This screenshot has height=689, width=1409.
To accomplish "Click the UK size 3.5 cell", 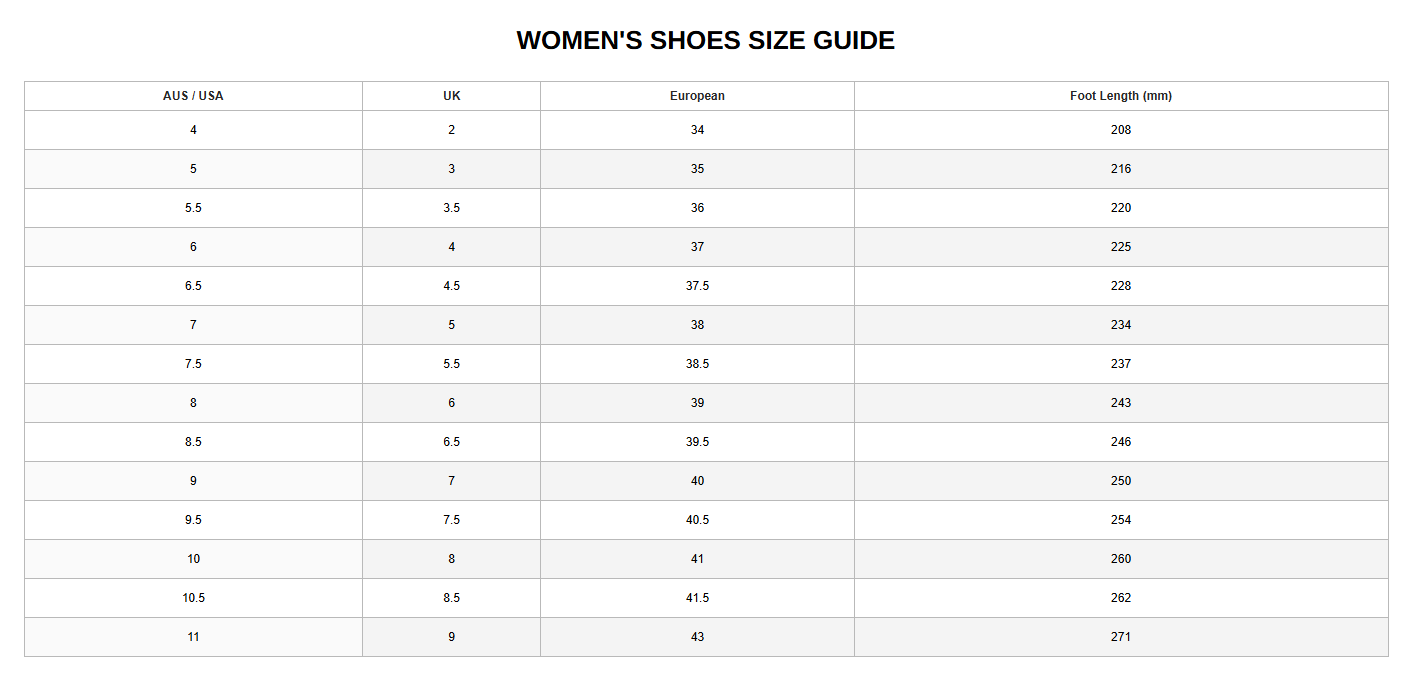I will [x=451, y=208].
